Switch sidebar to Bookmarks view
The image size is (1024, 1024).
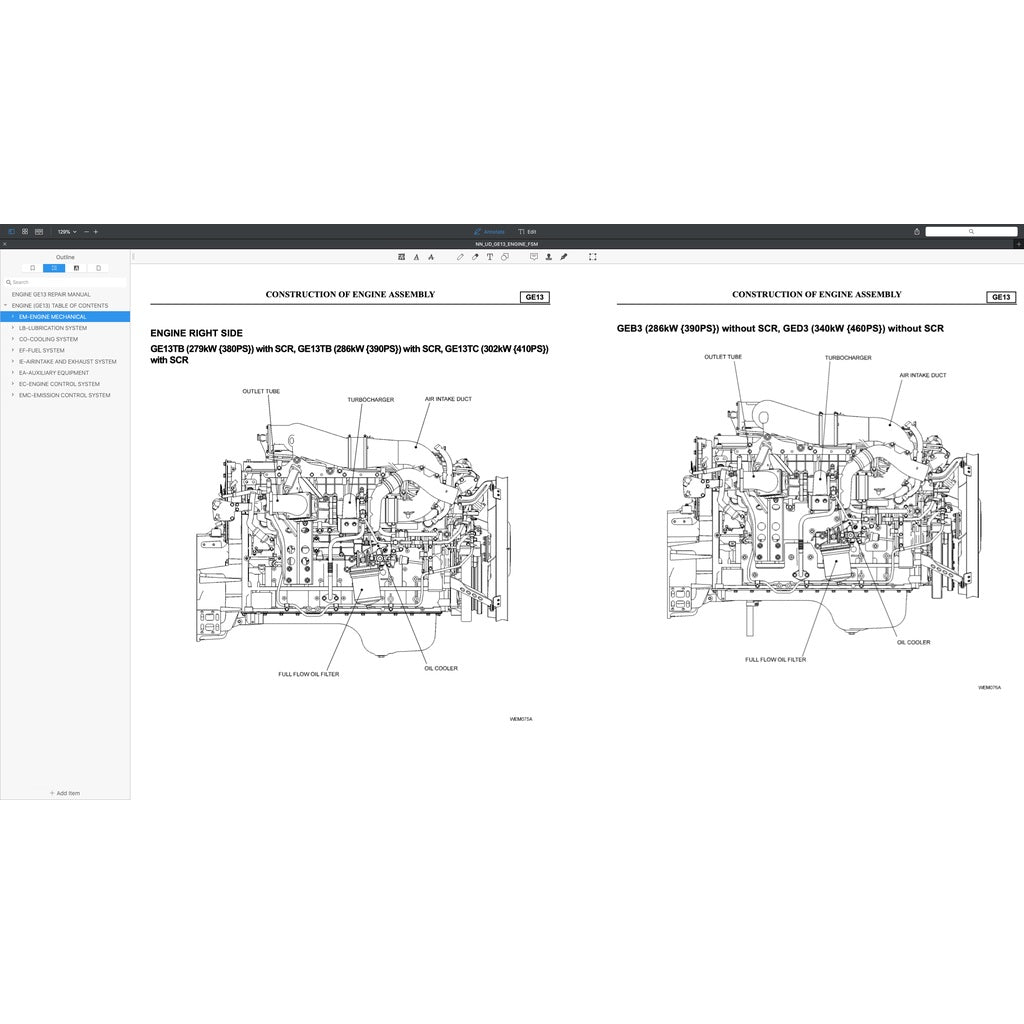(32, 268)
